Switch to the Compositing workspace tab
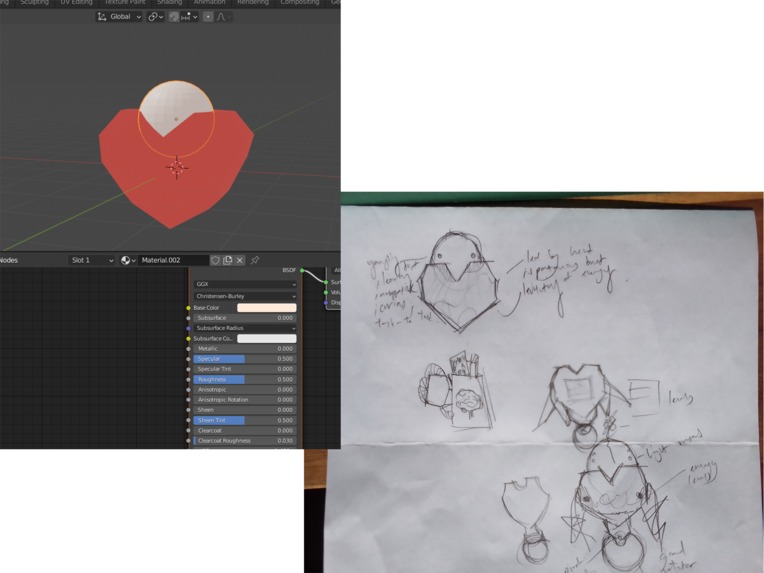This screenshot has width=764, height=573. pyautogui.click(x=300, y=2)
